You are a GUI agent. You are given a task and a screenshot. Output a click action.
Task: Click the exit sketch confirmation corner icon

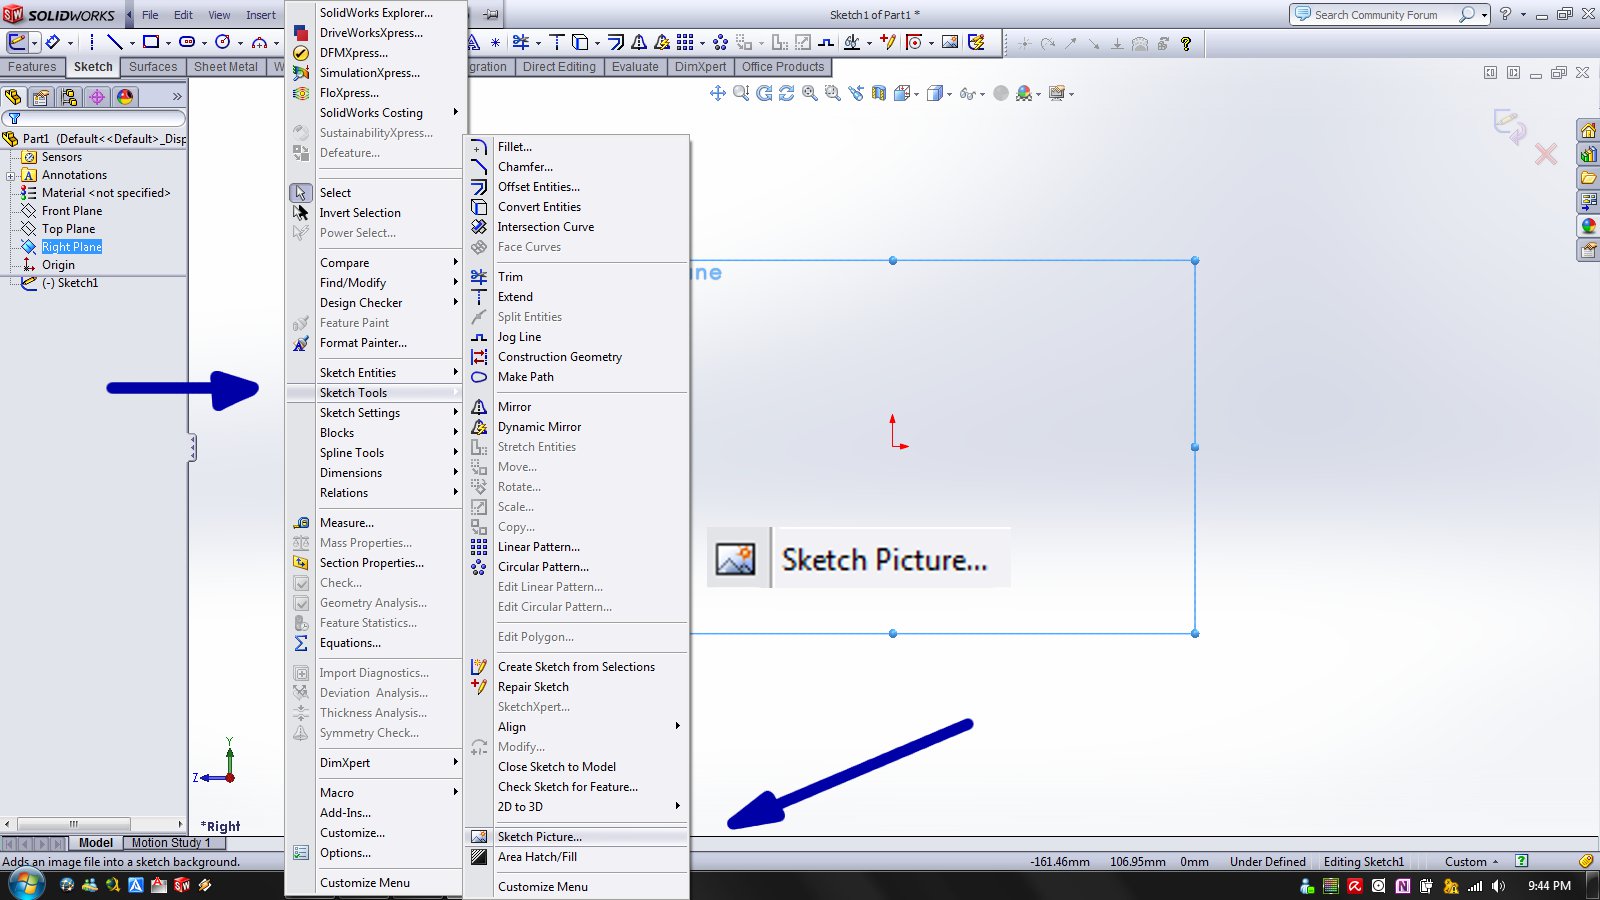pos(1509,126)
